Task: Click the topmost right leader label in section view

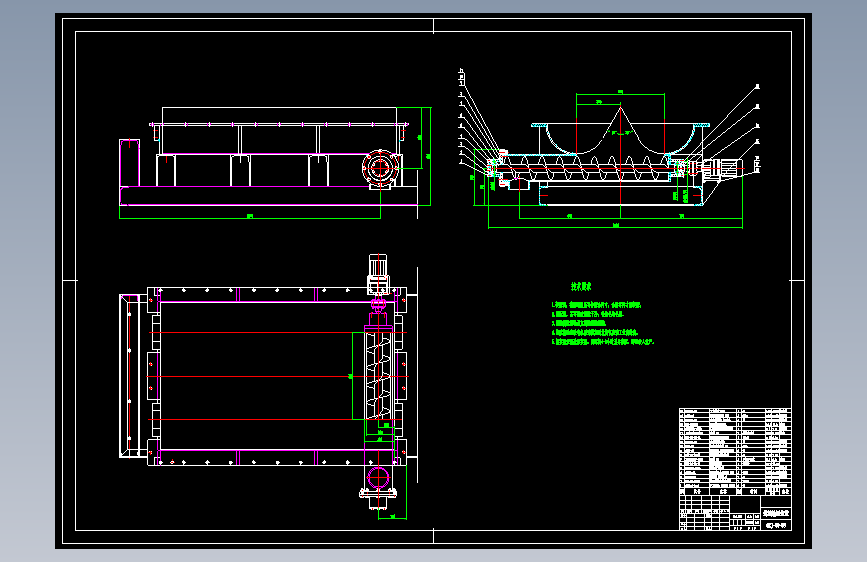Action: coord(758,87)
